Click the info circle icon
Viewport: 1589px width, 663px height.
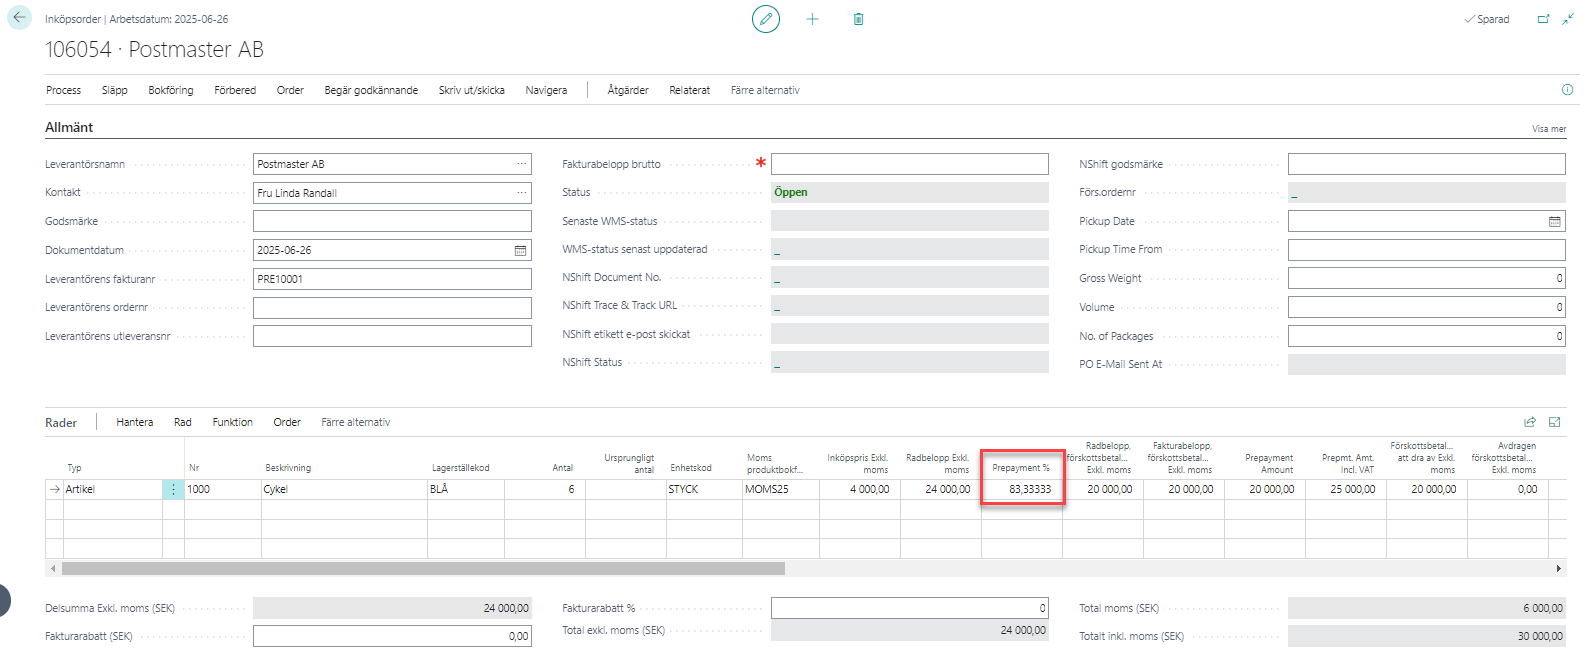pyautogui.click(x=1567, y=90)
